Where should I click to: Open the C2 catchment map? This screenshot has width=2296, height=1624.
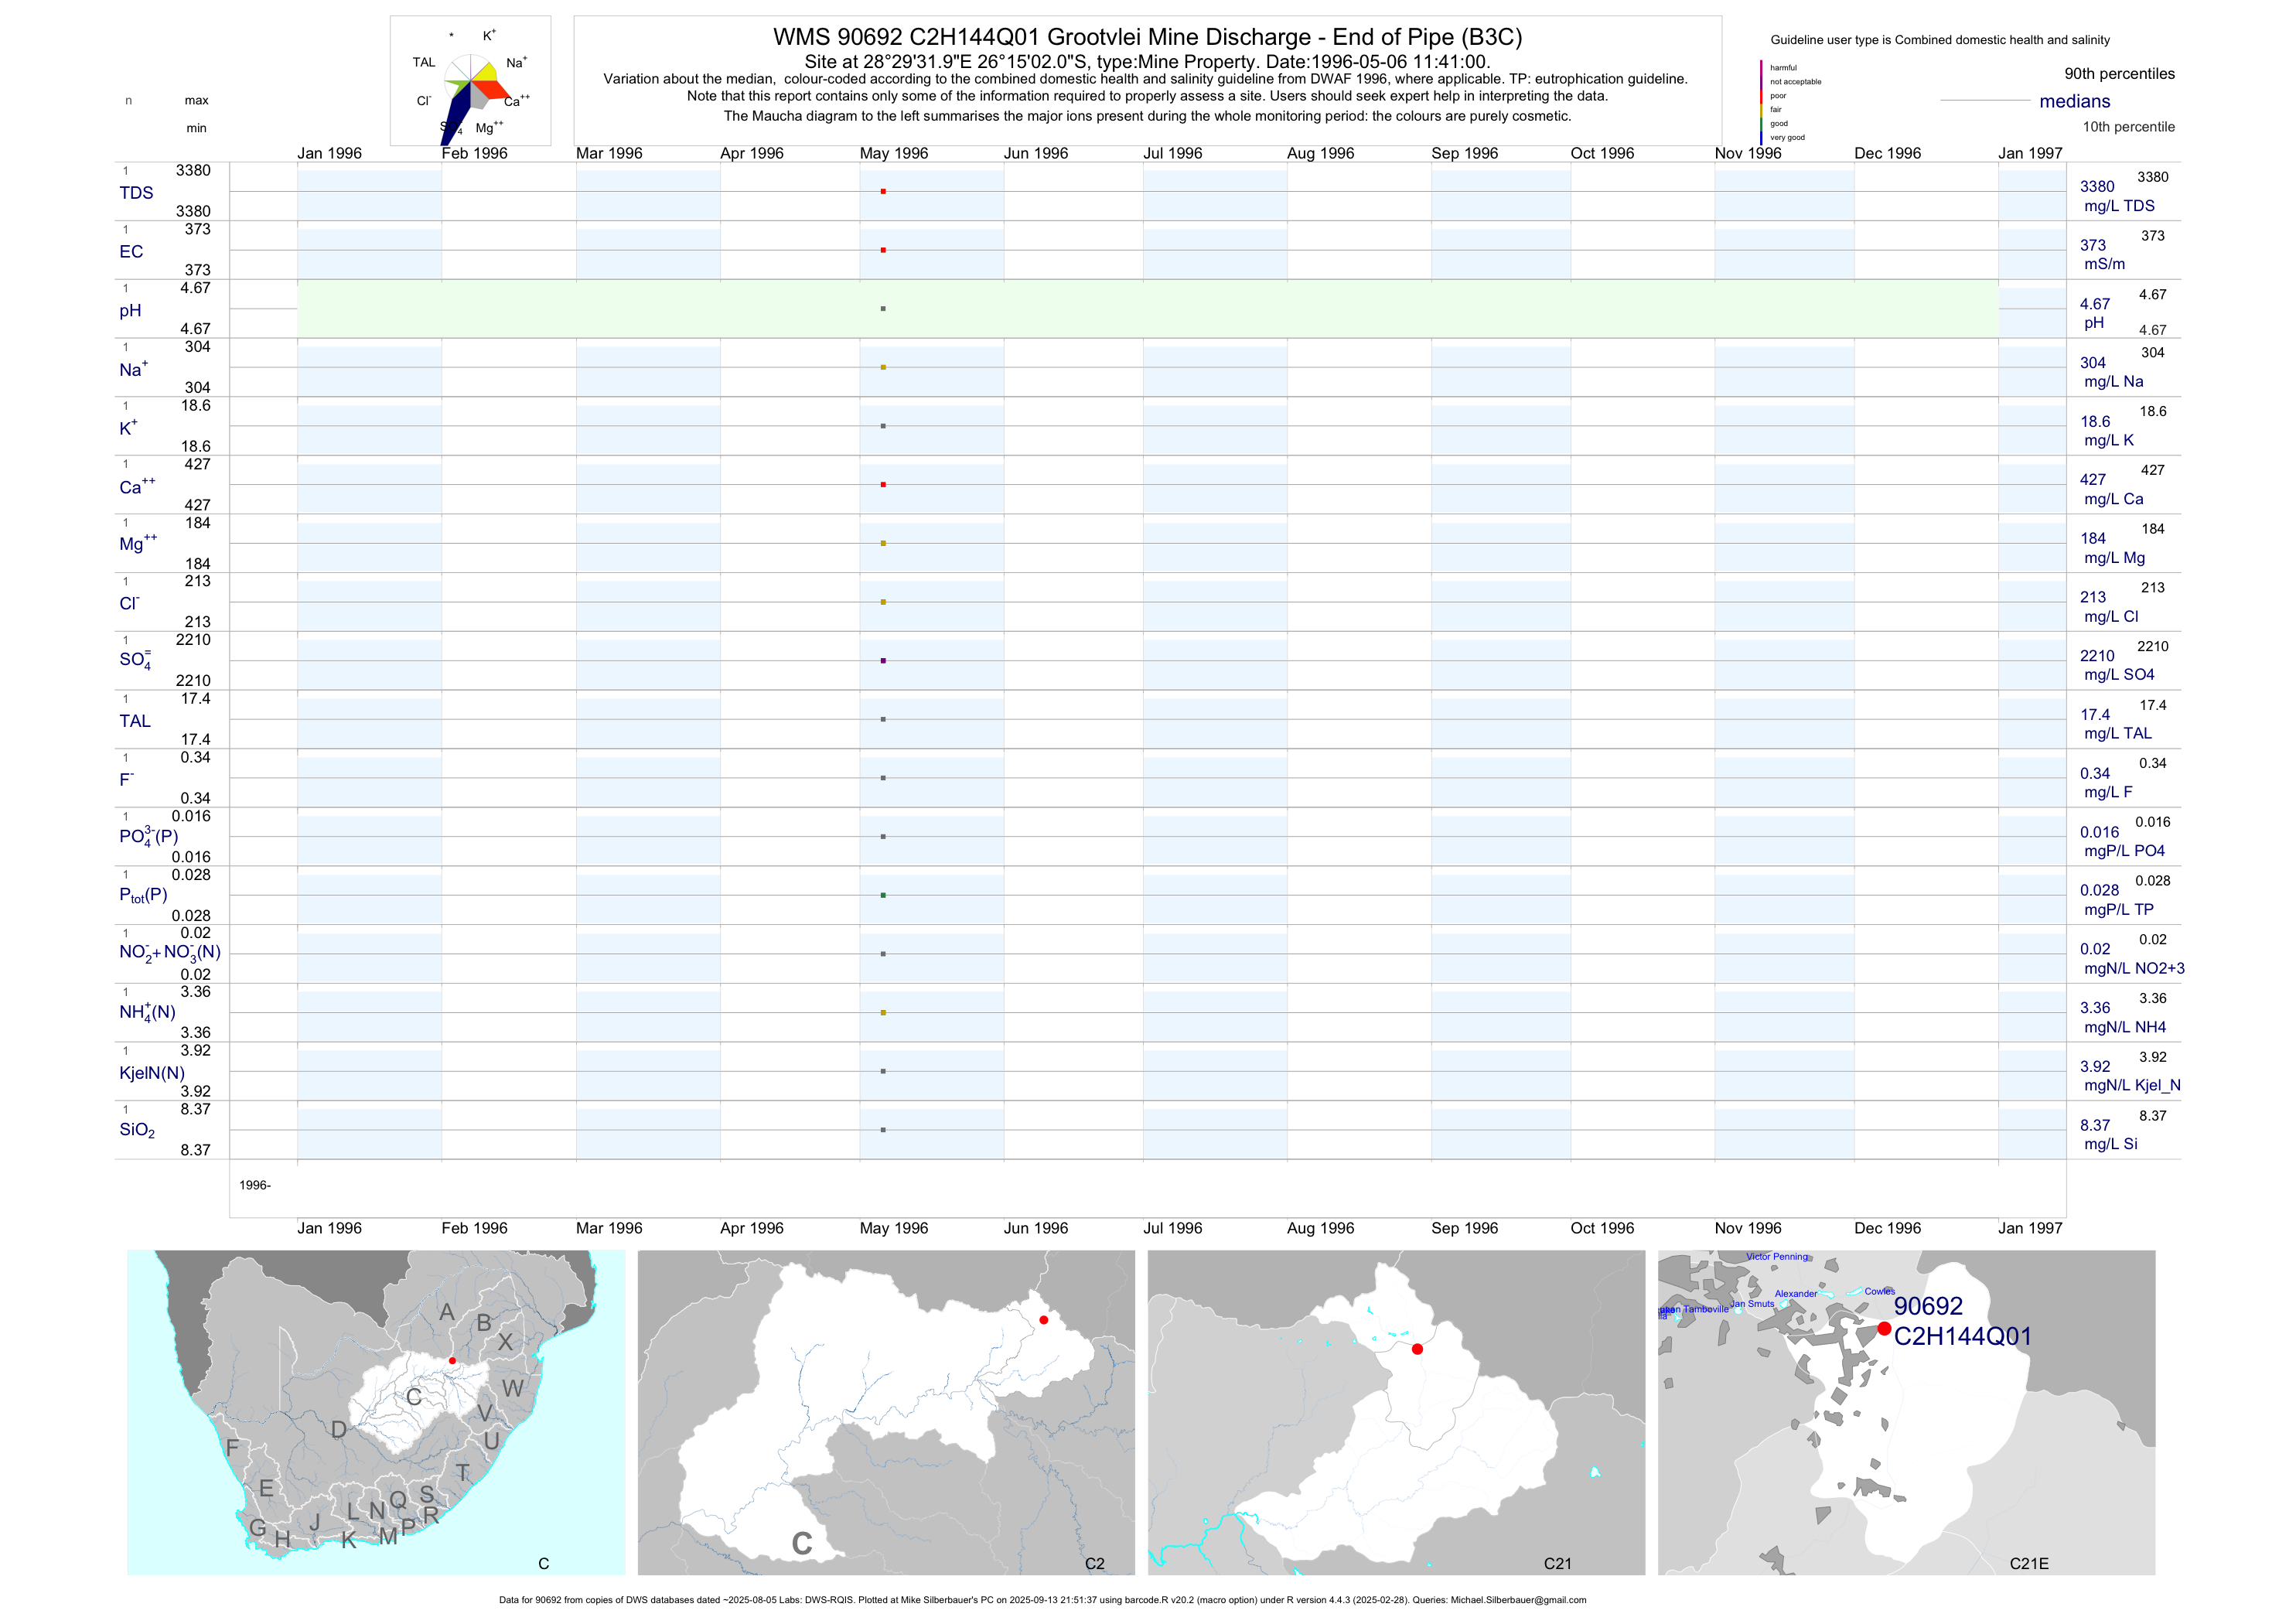tap(886, 1412)
